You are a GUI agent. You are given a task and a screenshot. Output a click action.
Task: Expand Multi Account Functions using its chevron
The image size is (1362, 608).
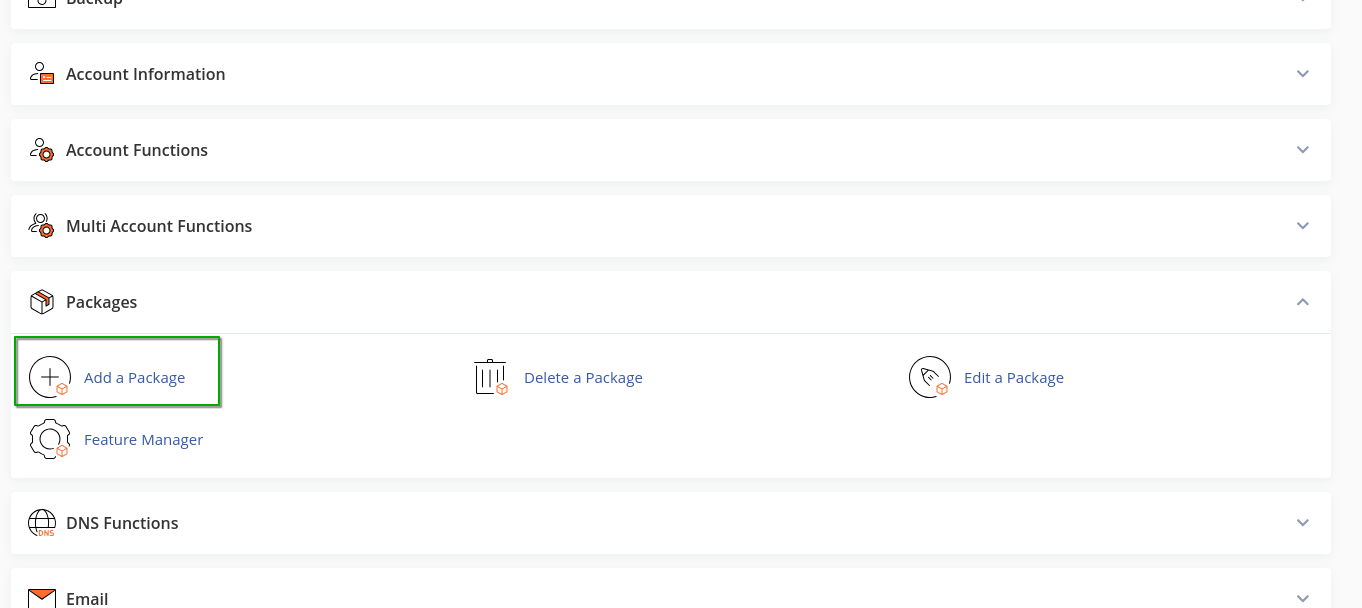[1302, 226]
